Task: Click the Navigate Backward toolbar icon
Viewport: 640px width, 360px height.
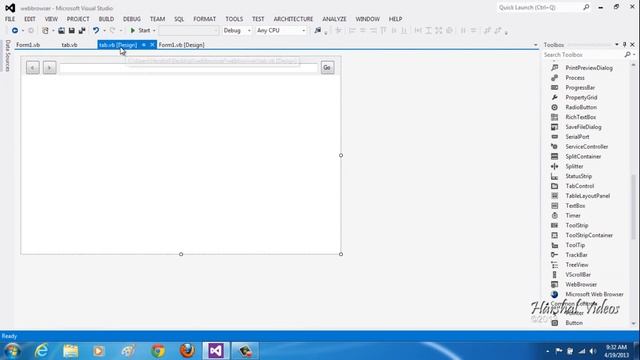Action: pyautogui.click(x=15, y=31)
